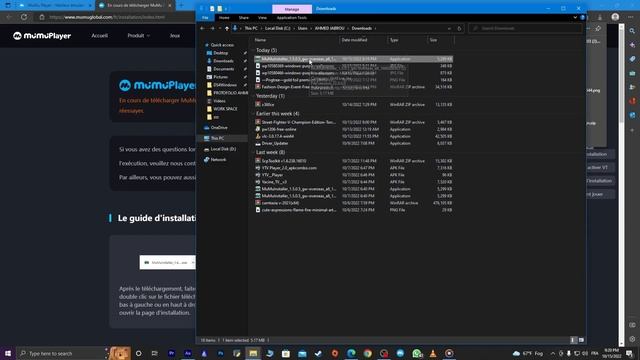Select Network in navigation pane
640x360 pixels.
(x=218, y=160)
